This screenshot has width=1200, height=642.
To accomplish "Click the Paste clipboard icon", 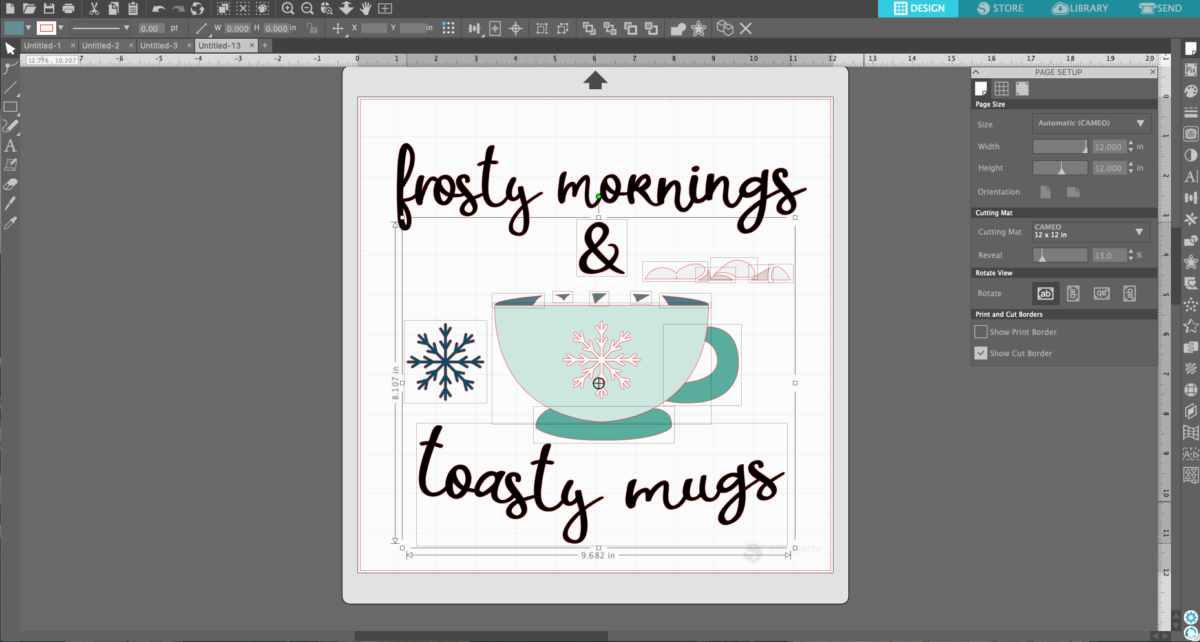I will 133,8.
